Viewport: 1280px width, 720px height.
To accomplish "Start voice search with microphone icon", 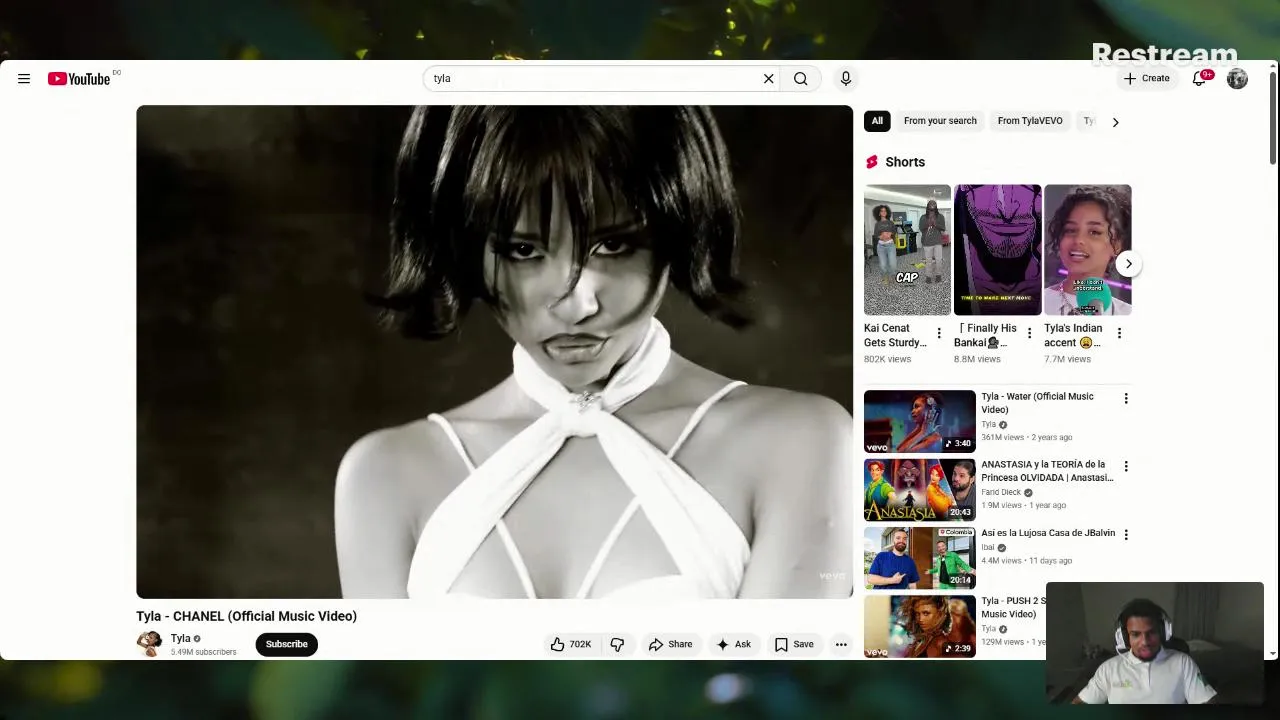I will coord(846,79).
